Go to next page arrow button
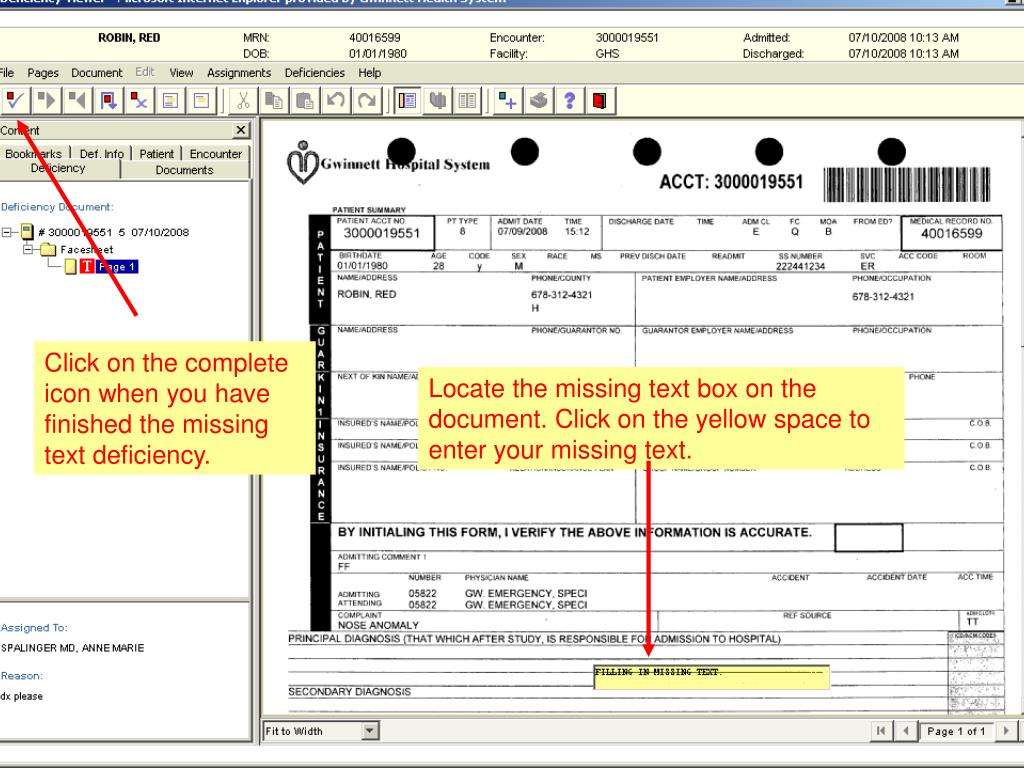This screenshot has width=1024, height=768. [1006, 731]
